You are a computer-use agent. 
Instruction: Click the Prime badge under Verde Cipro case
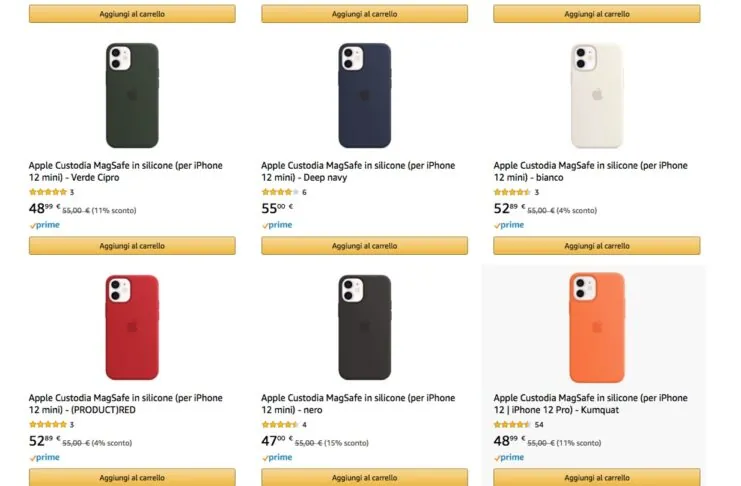pyautogui.click(x=45, y=225)
